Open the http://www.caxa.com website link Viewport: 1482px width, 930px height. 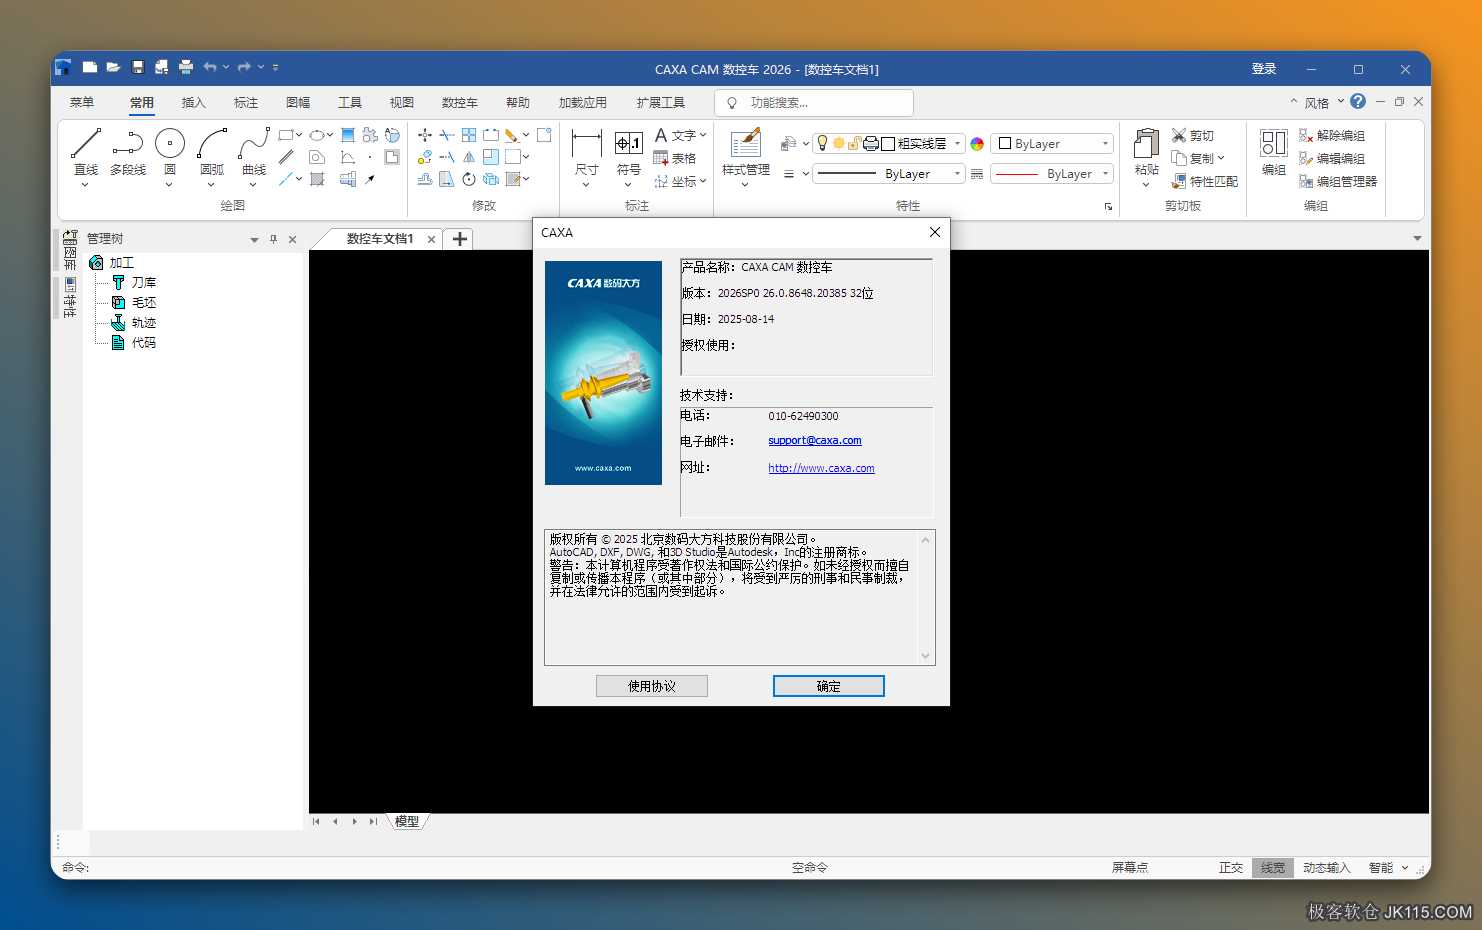pos(821,468)
